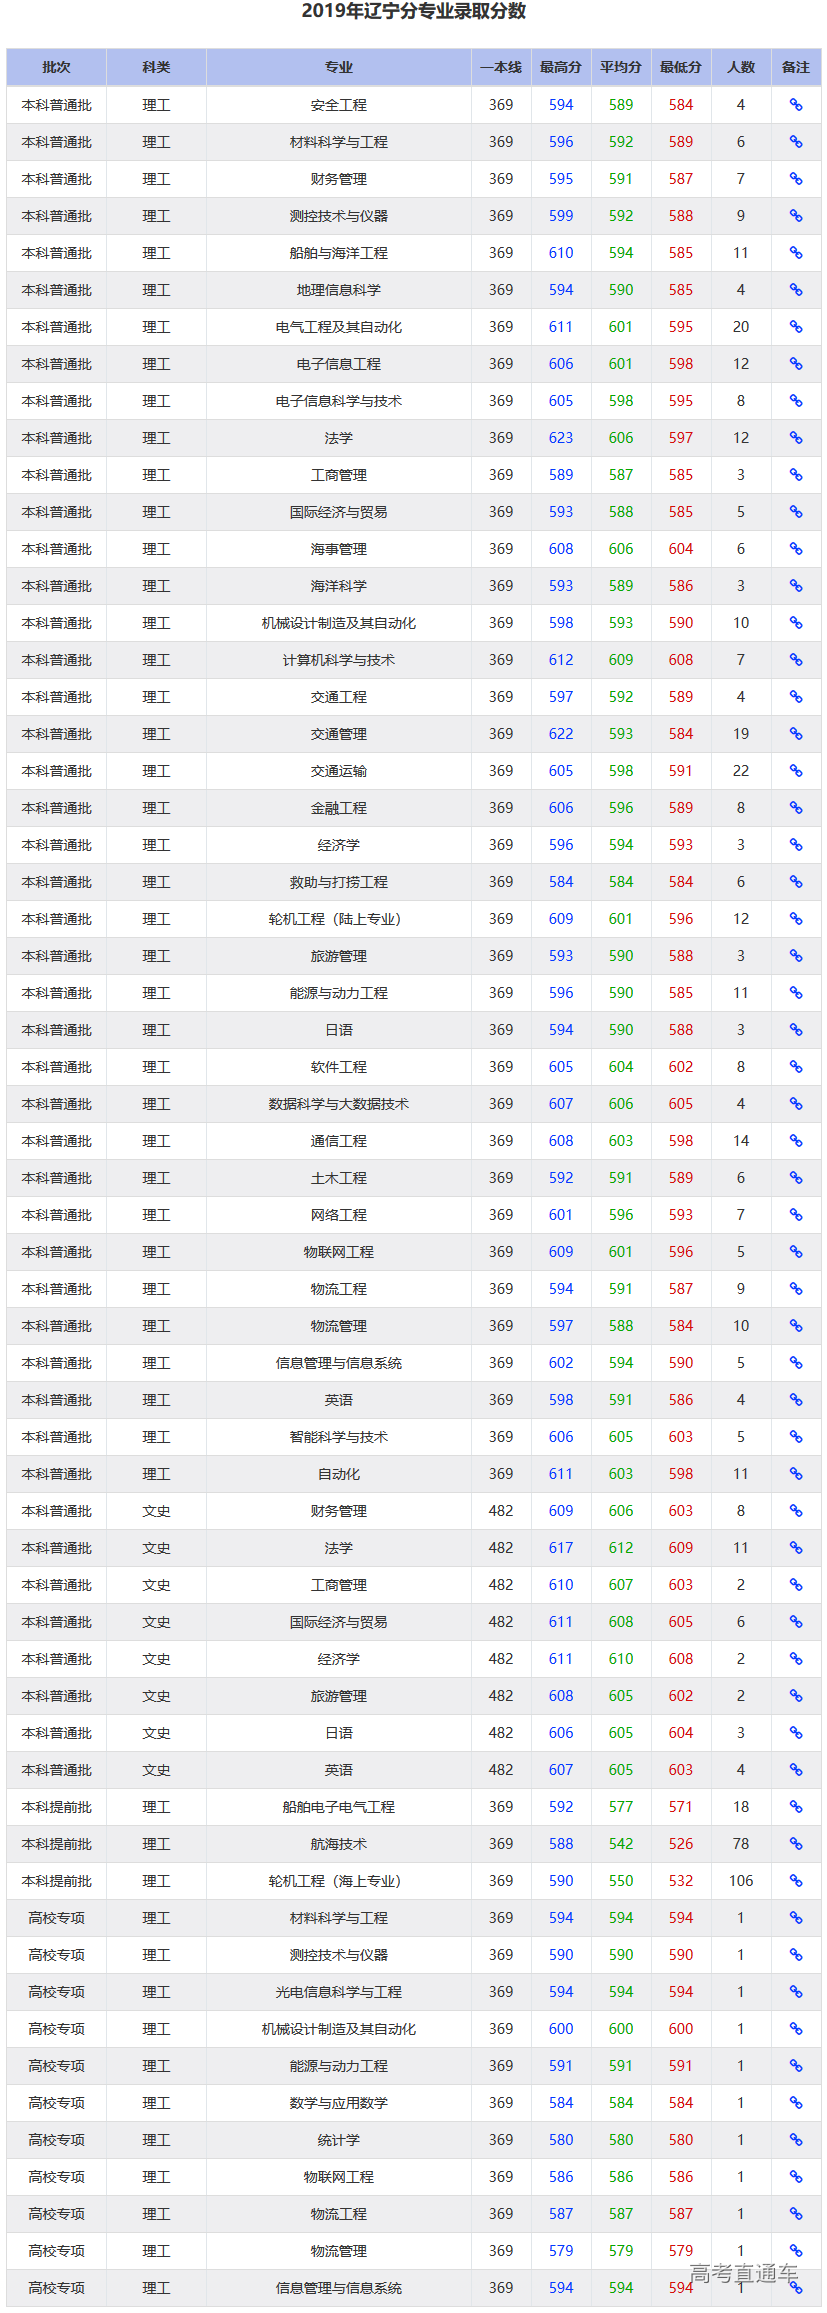Click the link icon for 海事管理
This screenshot has width=827, height=2313.
point(795,549)
